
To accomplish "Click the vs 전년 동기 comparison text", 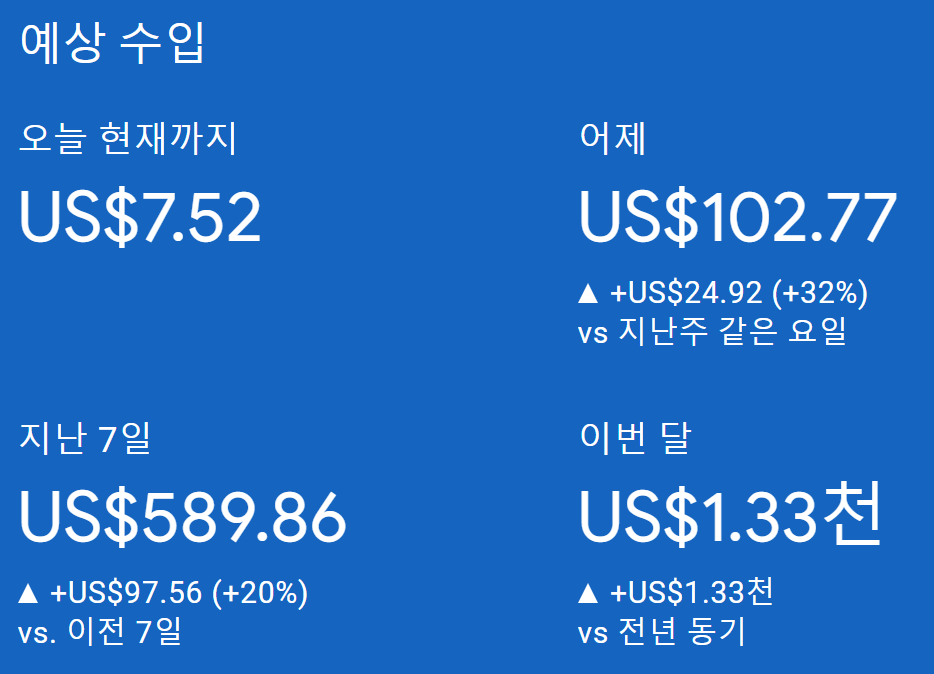I will [661, 632].
